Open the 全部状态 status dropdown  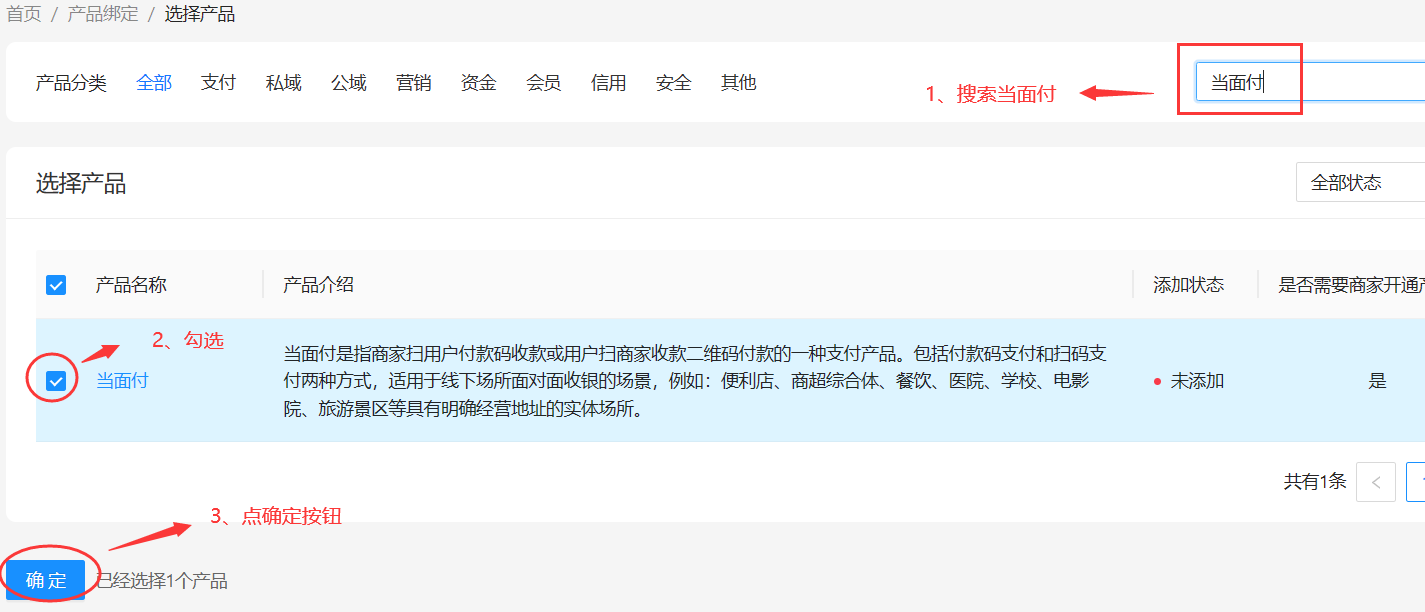click(x=1360, y=183)
